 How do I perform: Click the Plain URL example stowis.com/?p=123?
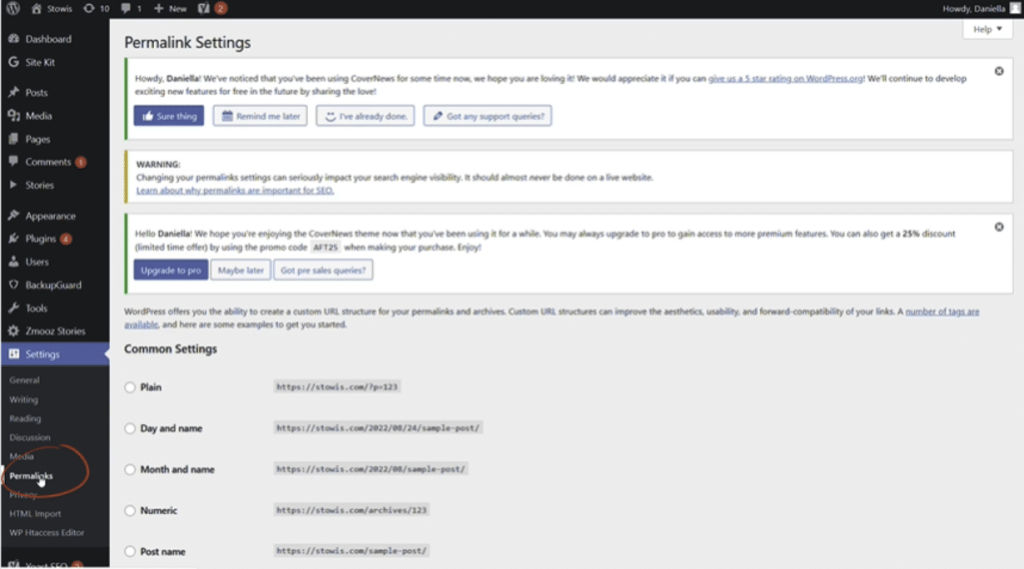(337, 387)
